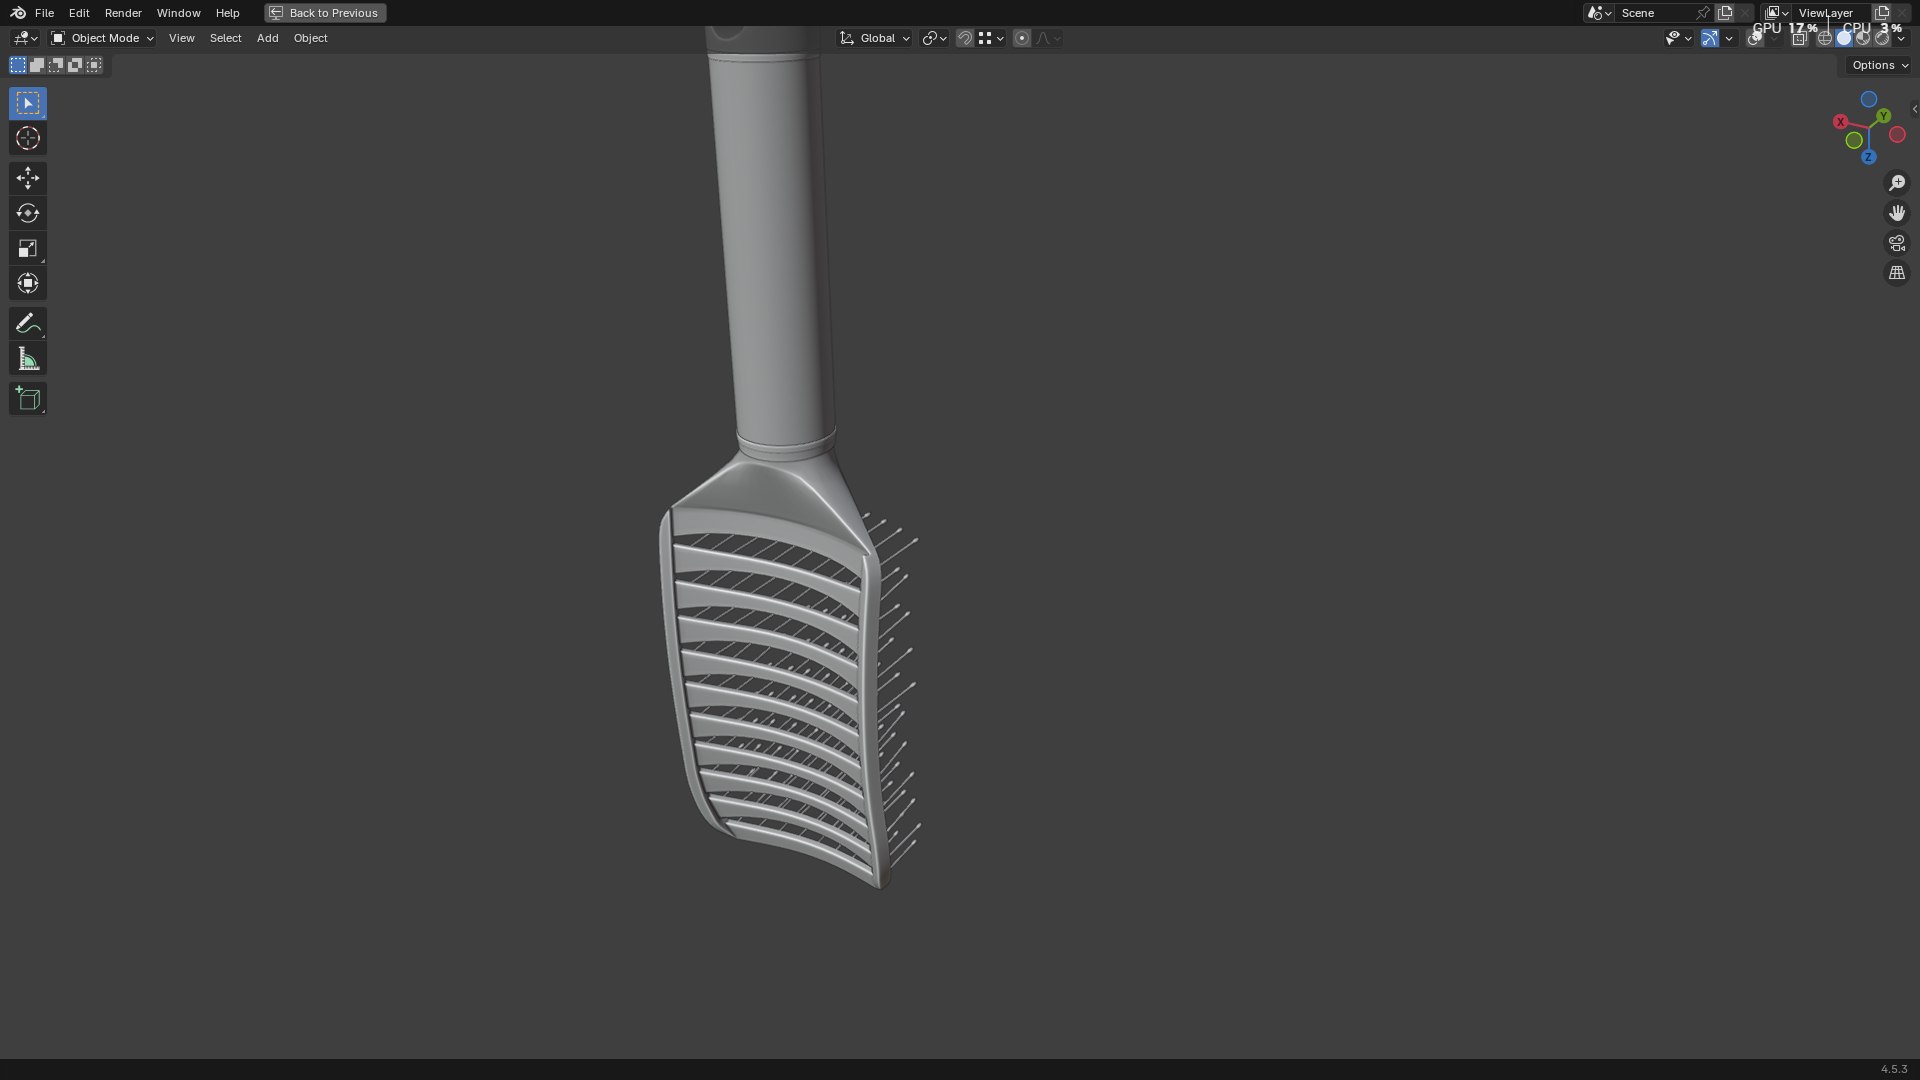Open Global transform orientation dropdown
1920x1080 pixels.
pos(874,38)
